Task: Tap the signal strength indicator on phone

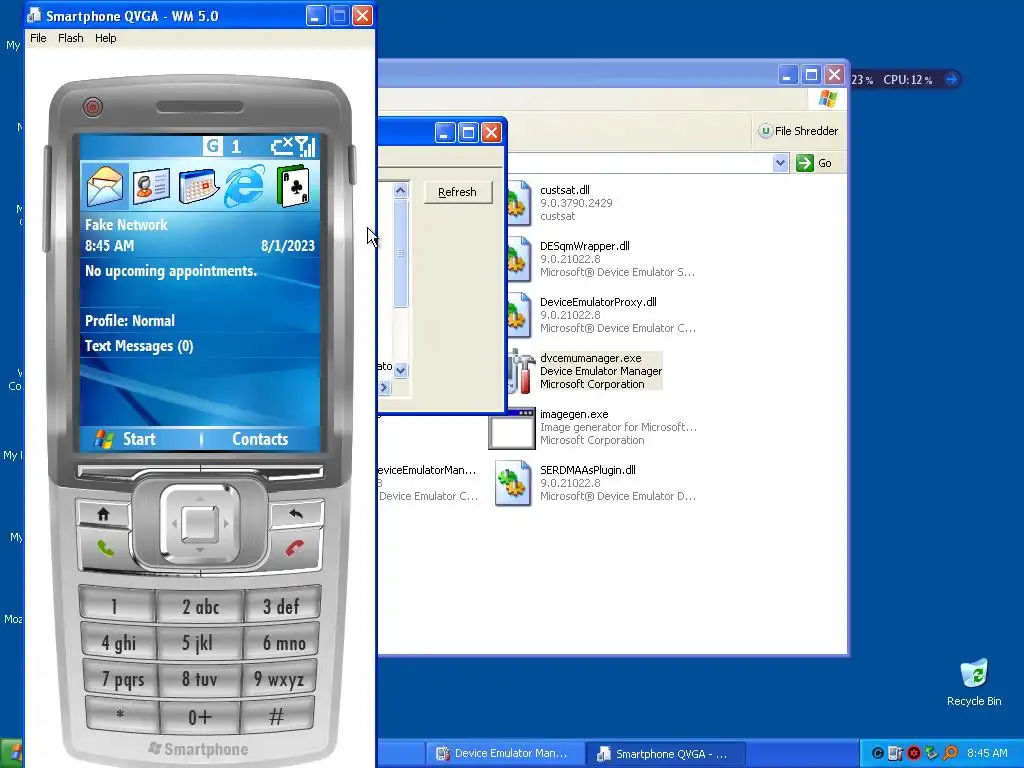Action: coord(306,146)
